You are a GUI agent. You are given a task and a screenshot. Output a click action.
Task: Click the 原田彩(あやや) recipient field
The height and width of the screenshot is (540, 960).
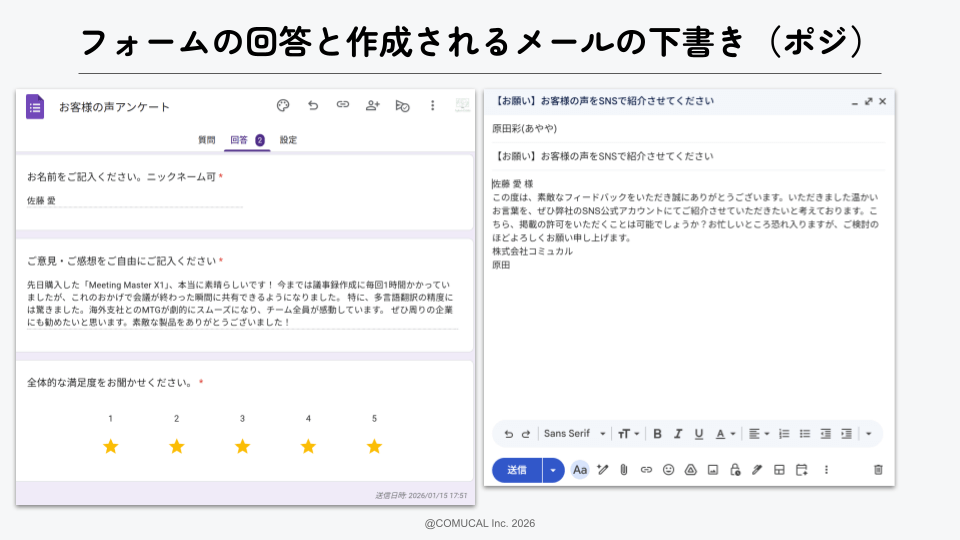(x=525, y=129)
